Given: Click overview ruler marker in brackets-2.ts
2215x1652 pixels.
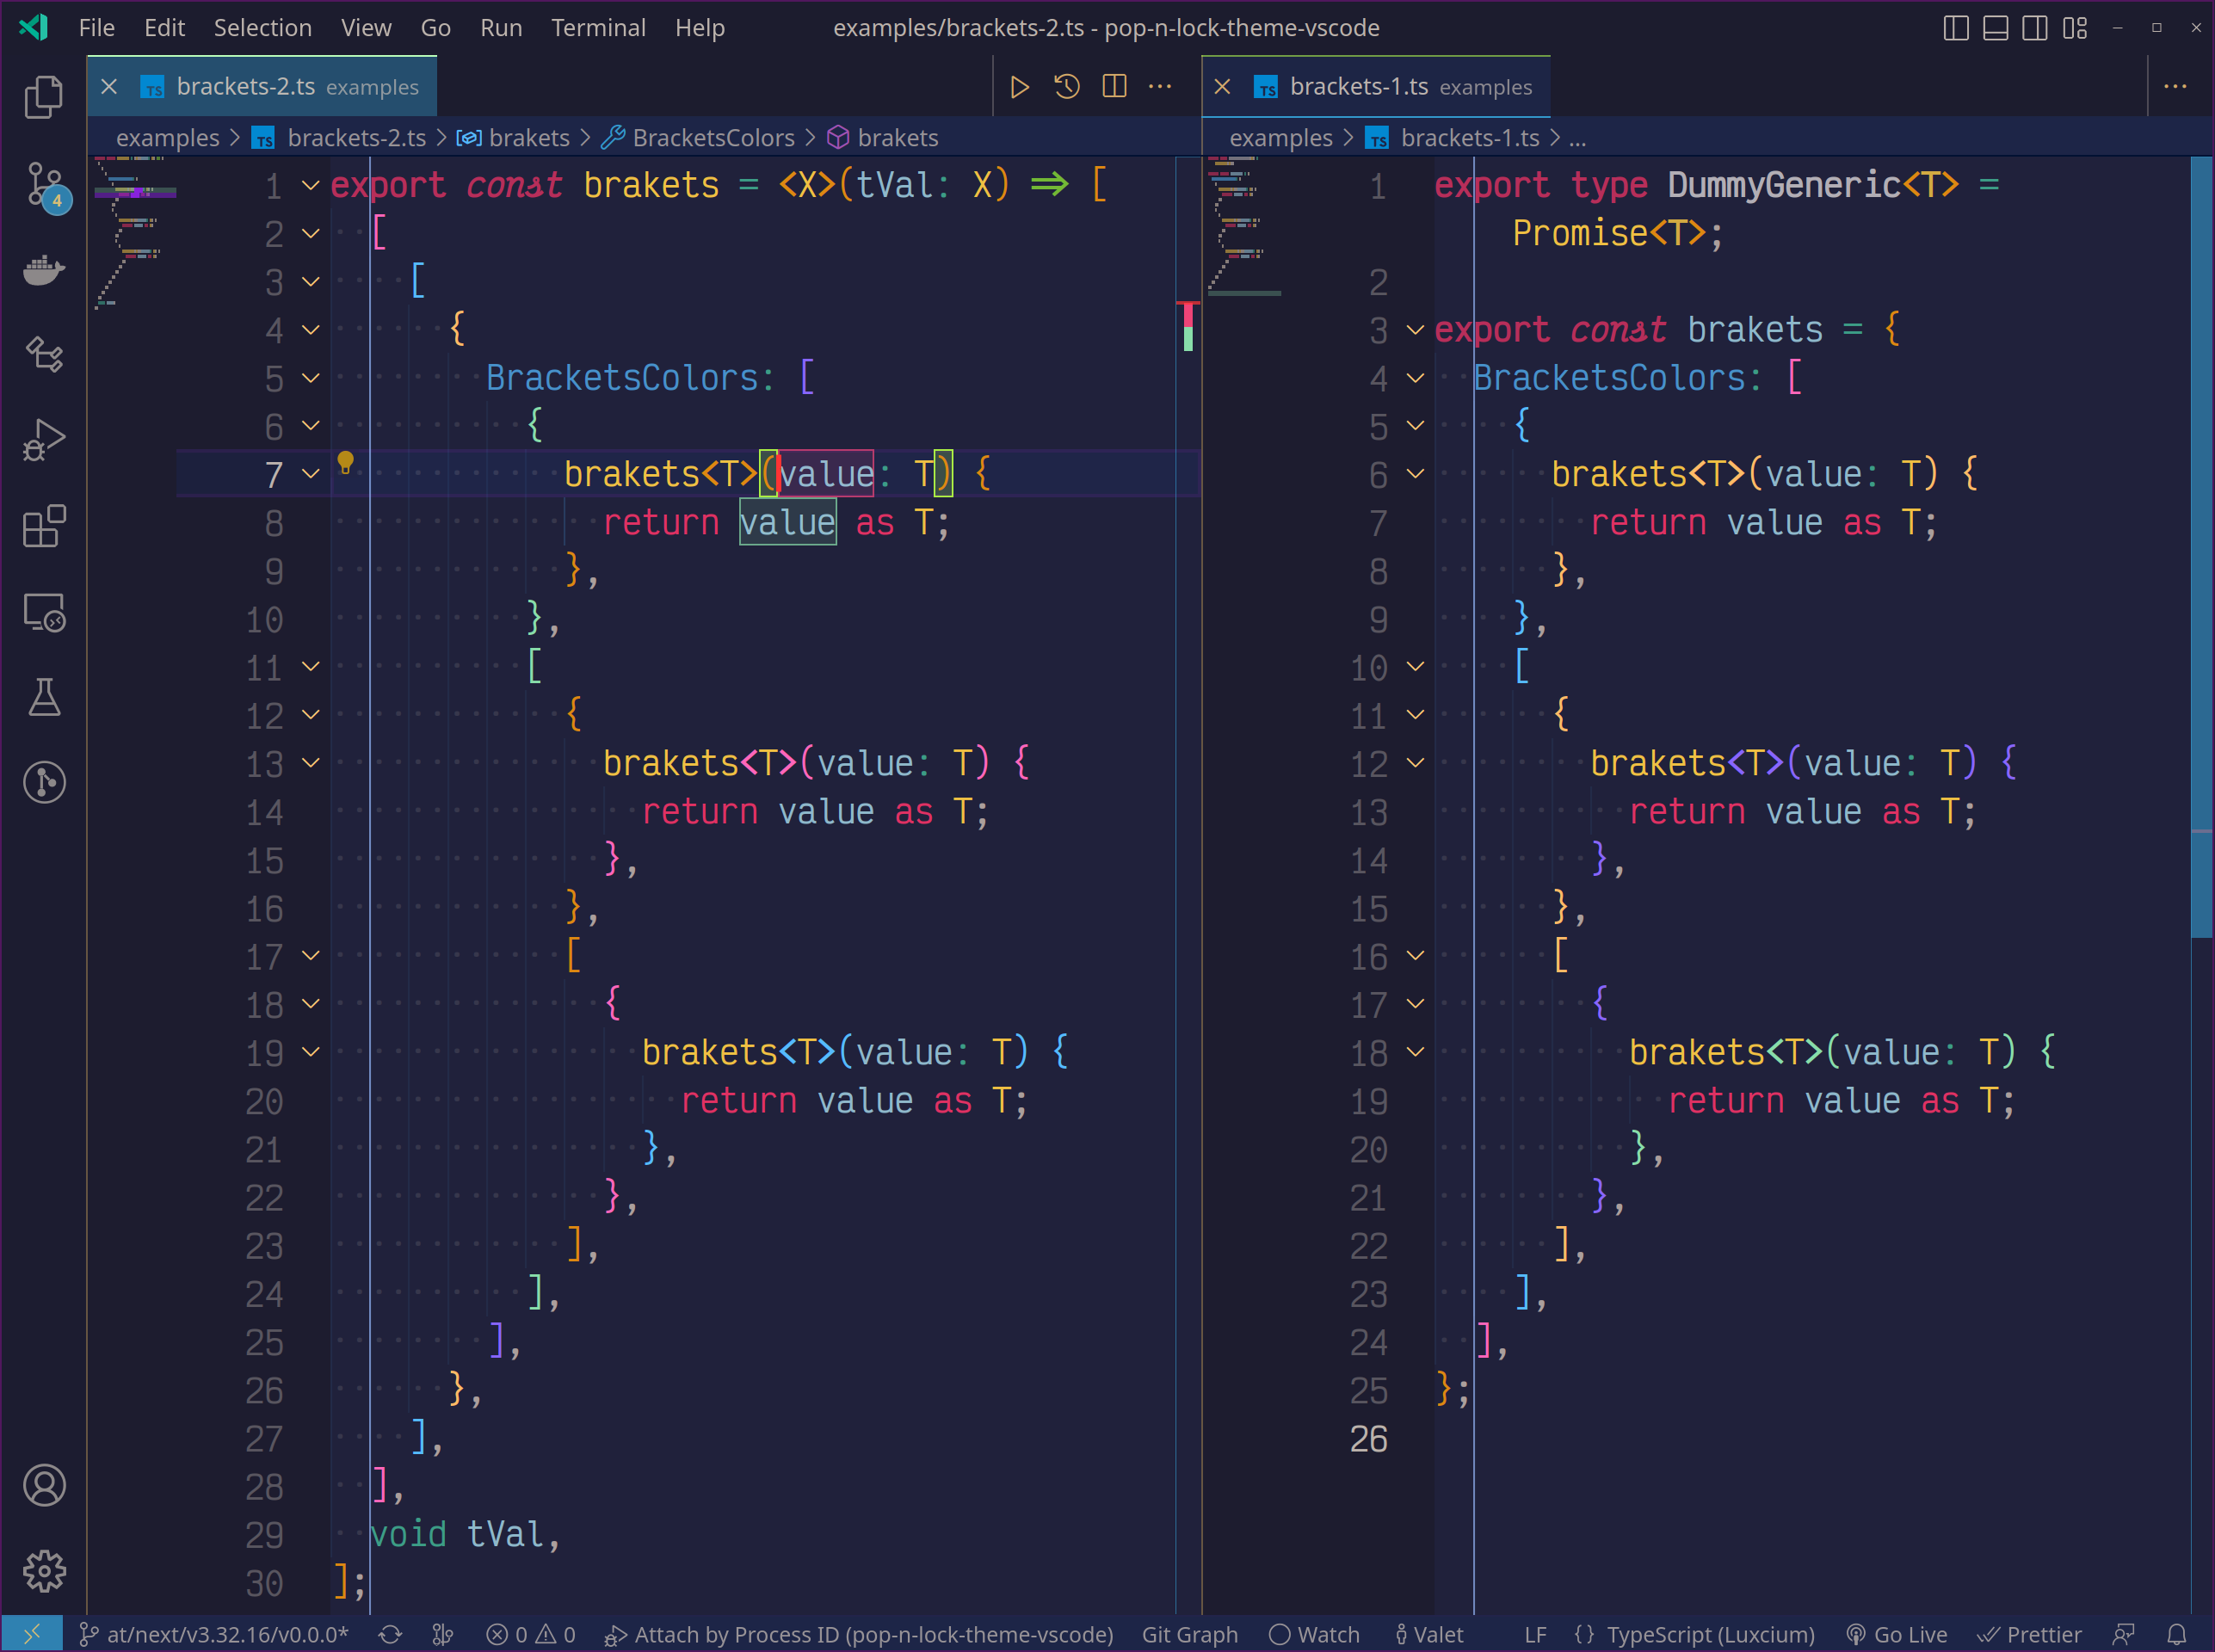Looking at the screenshot, I should 1187,326.
